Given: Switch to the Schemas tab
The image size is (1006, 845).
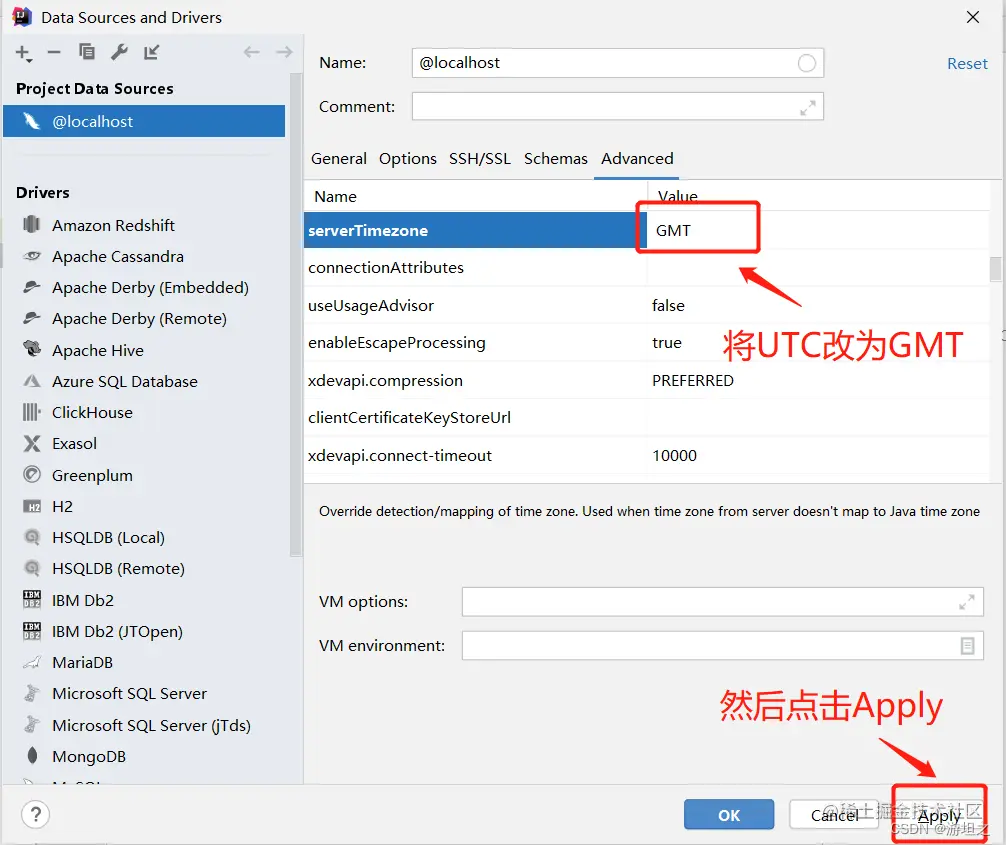Looking at the screenshot, I should point(556,158).
